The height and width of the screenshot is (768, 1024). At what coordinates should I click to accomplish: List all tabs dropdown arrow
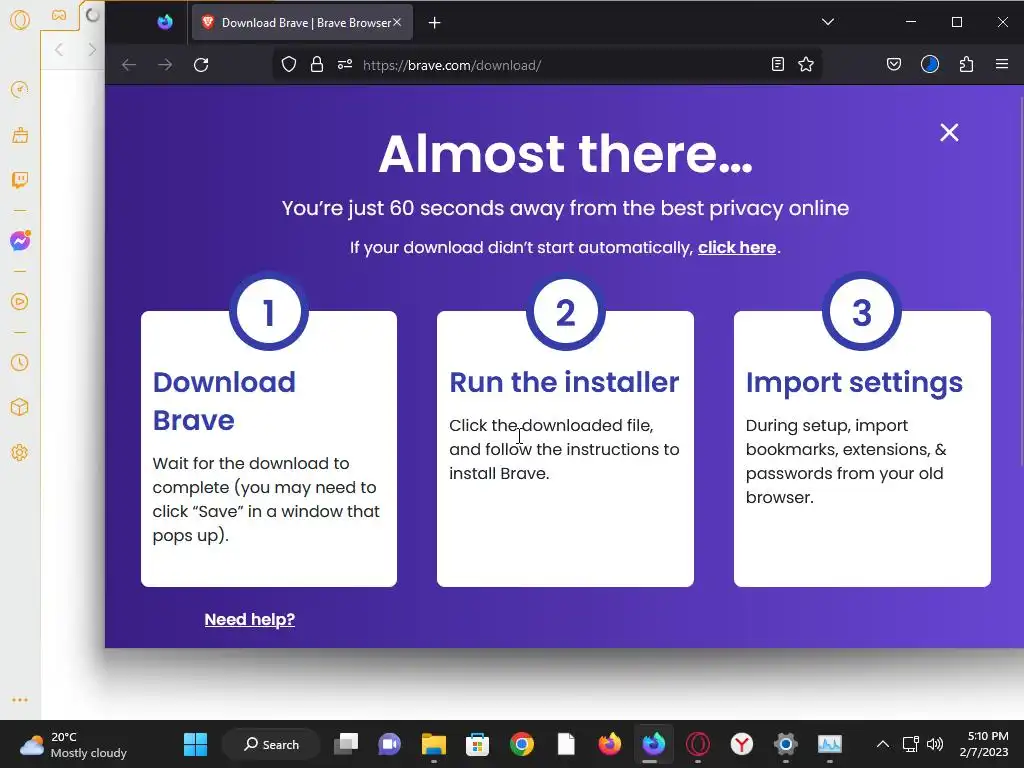827,22
